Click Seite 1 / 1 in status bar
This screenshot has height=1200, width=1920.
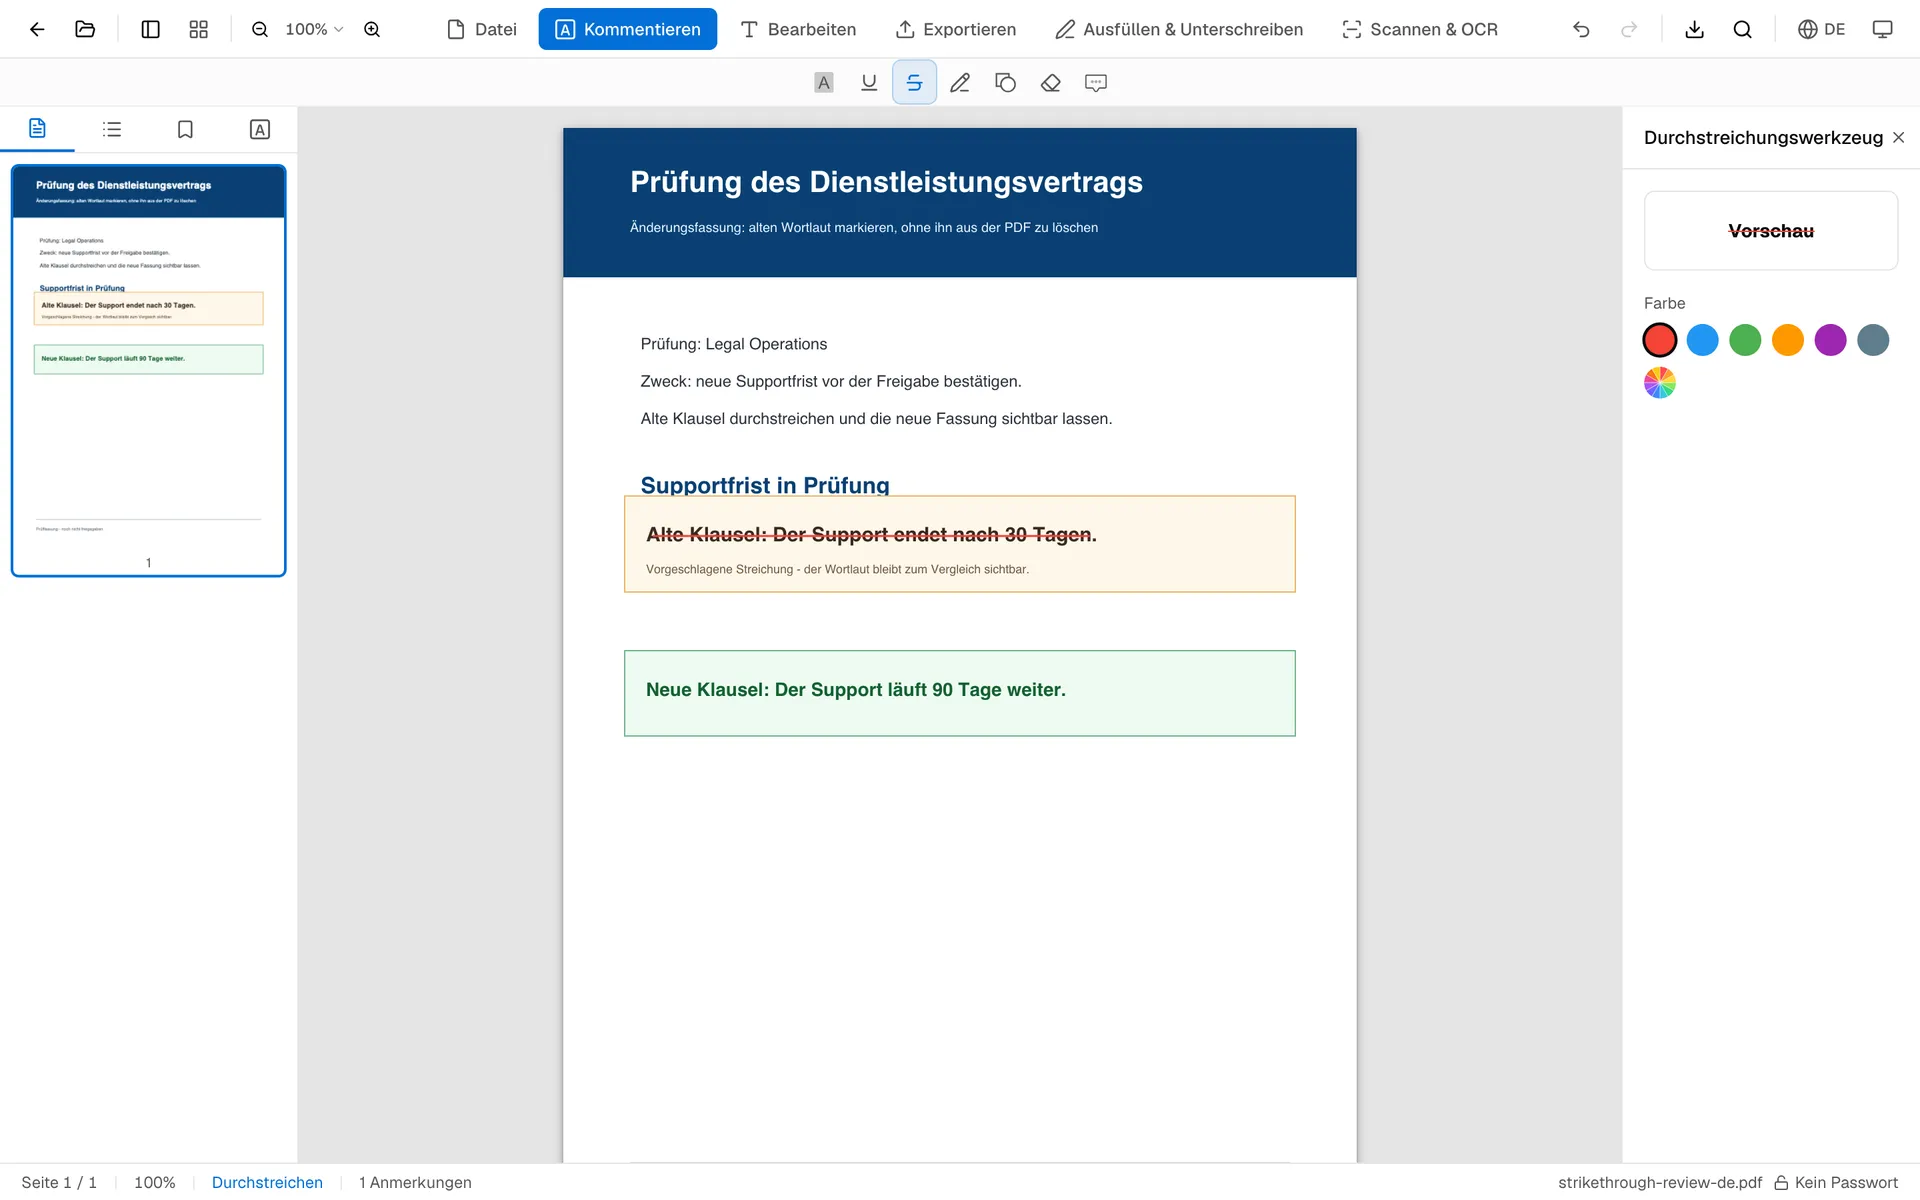pyautogui.click(x=59, y=1182)
